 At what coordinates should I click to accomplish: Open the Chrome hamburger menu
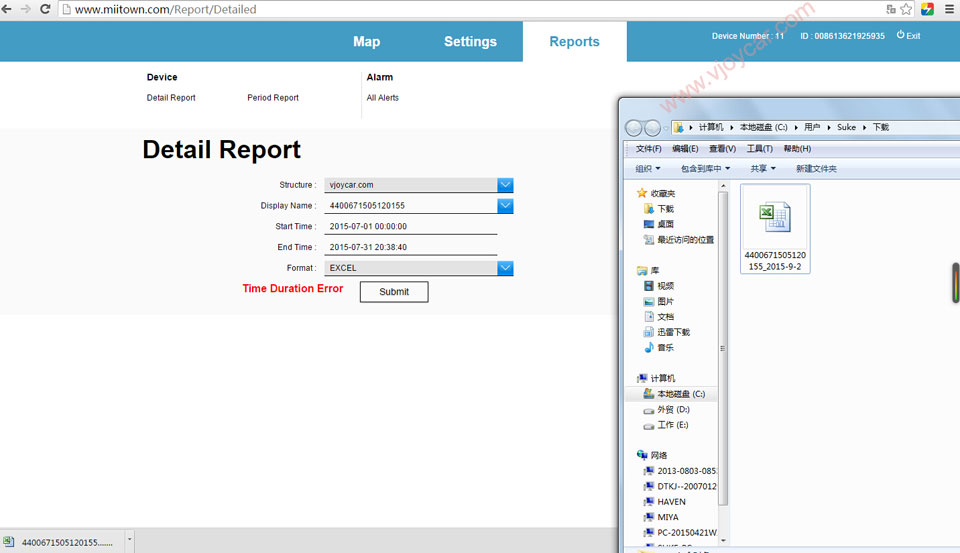(949, 9)
